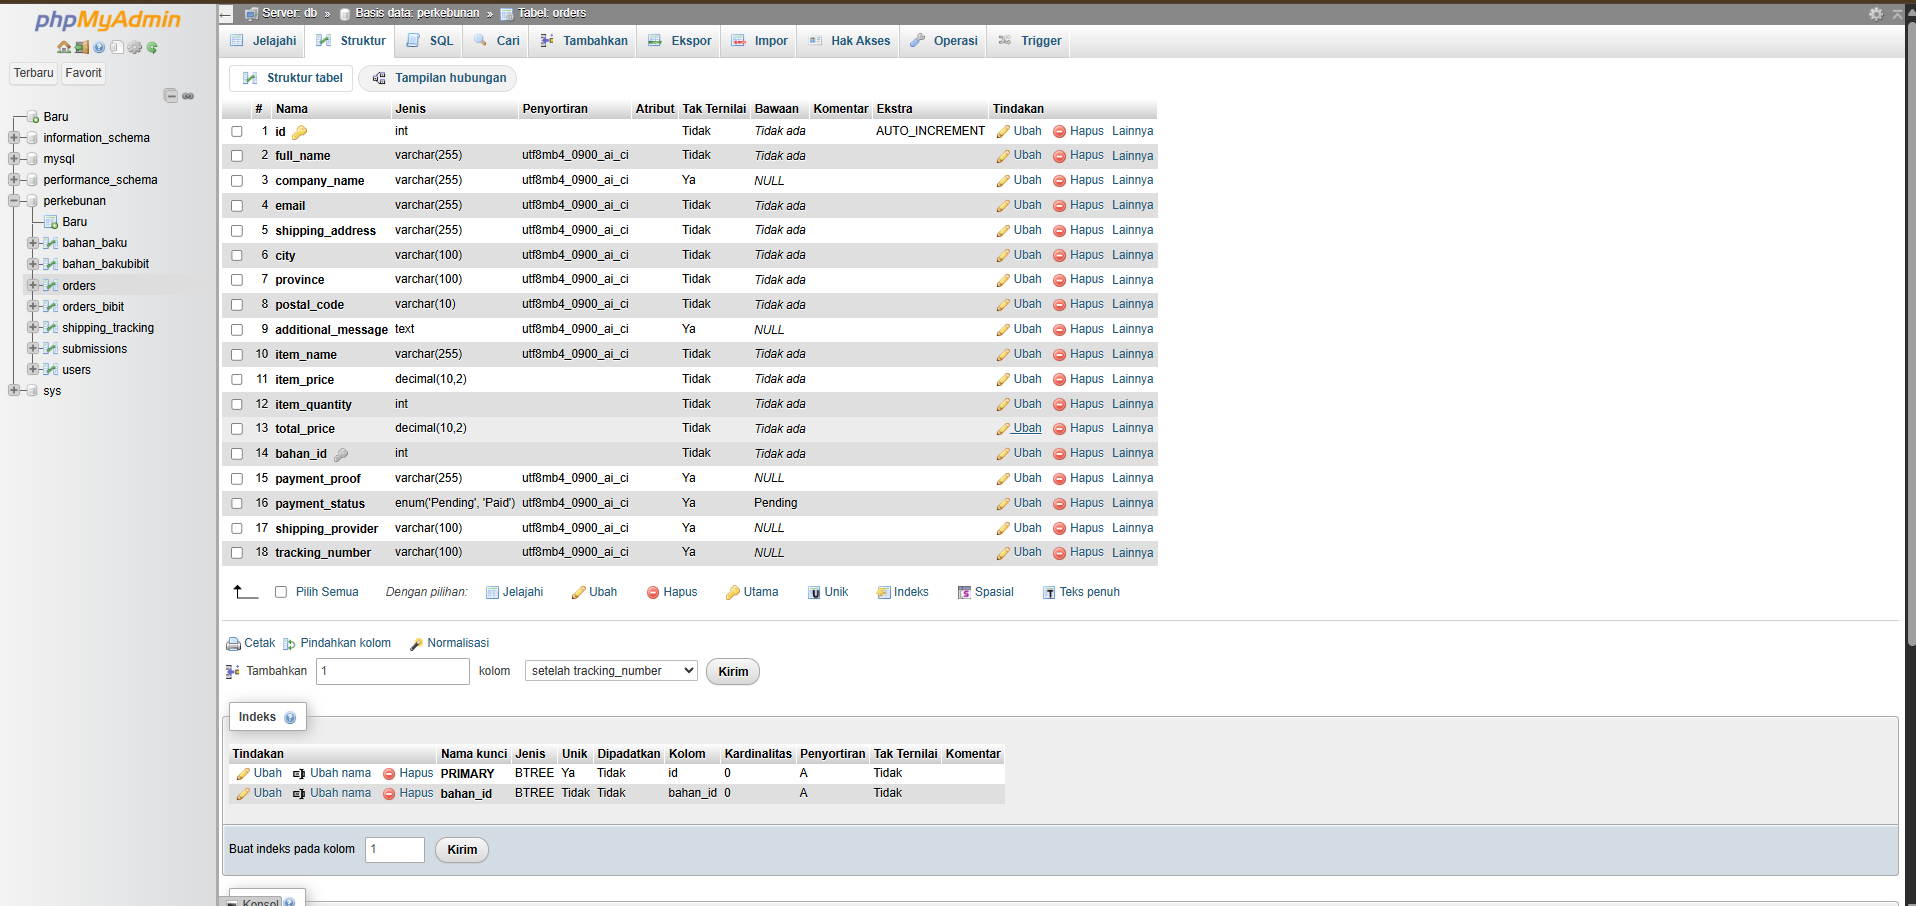Click the Cetak printer icon
This screenshot has width=1916, height=906.
click(x=234, y=644)
